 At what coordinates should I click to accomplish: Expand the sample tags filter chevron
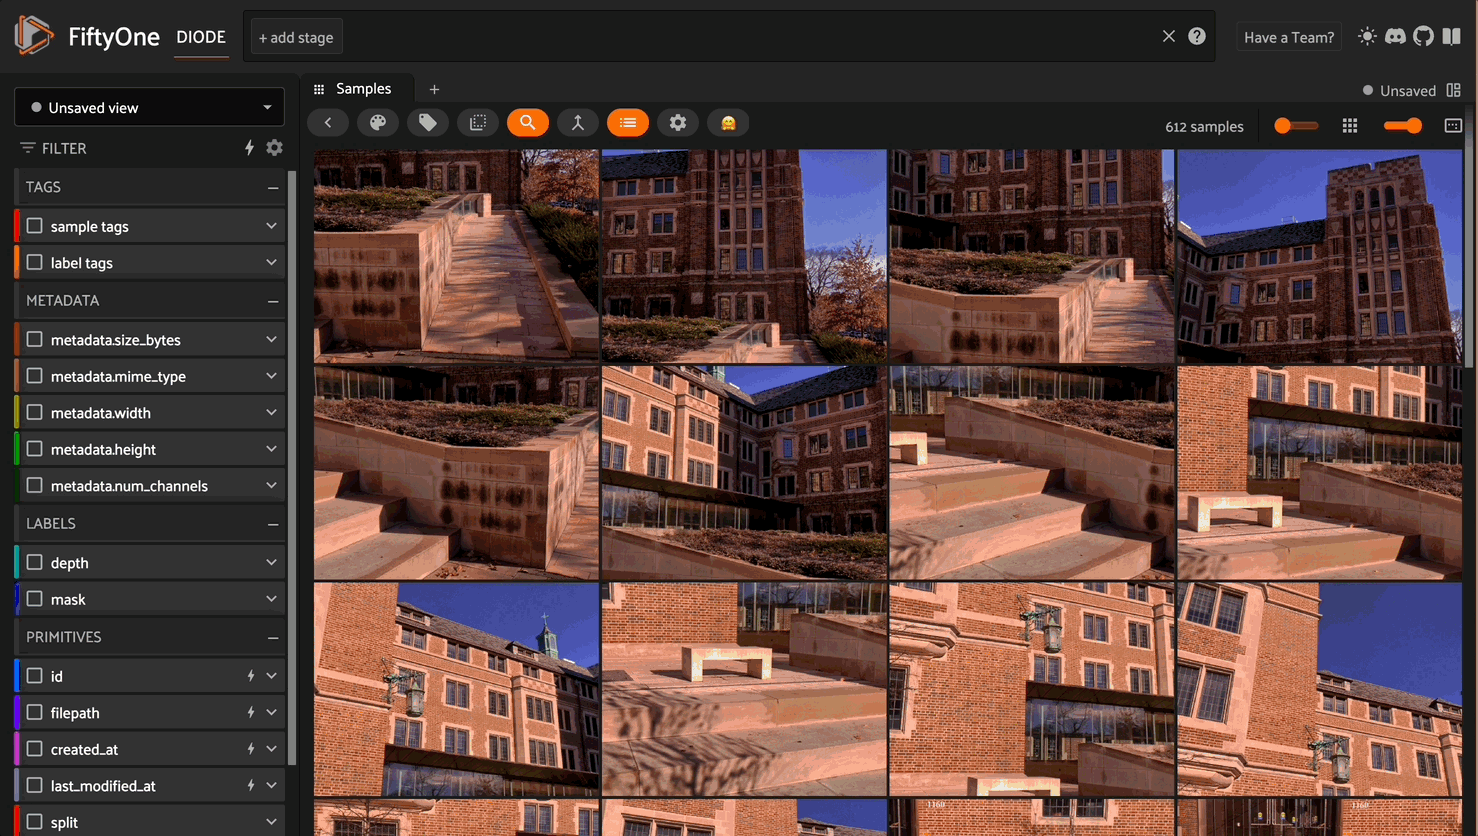pos(271,226)
